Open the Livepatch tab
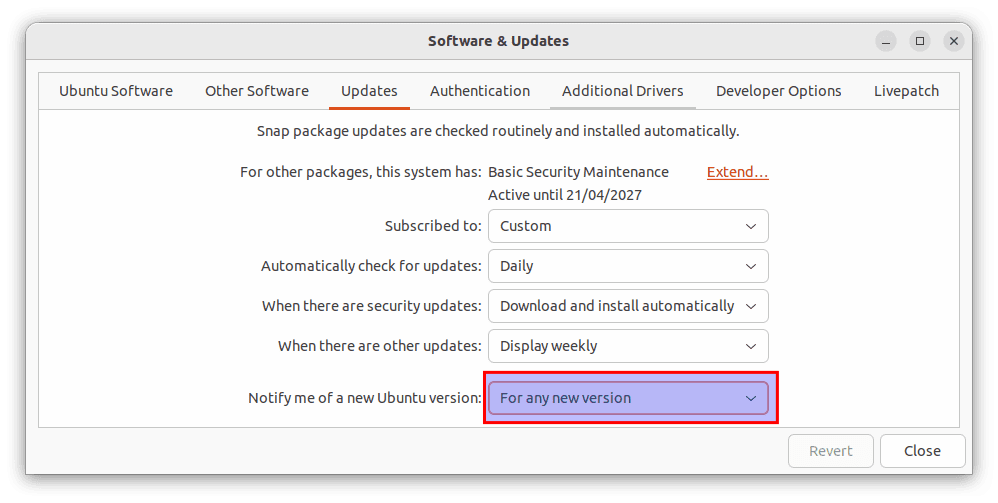Viewport: 998px width, 503px height. pos(906,91)
